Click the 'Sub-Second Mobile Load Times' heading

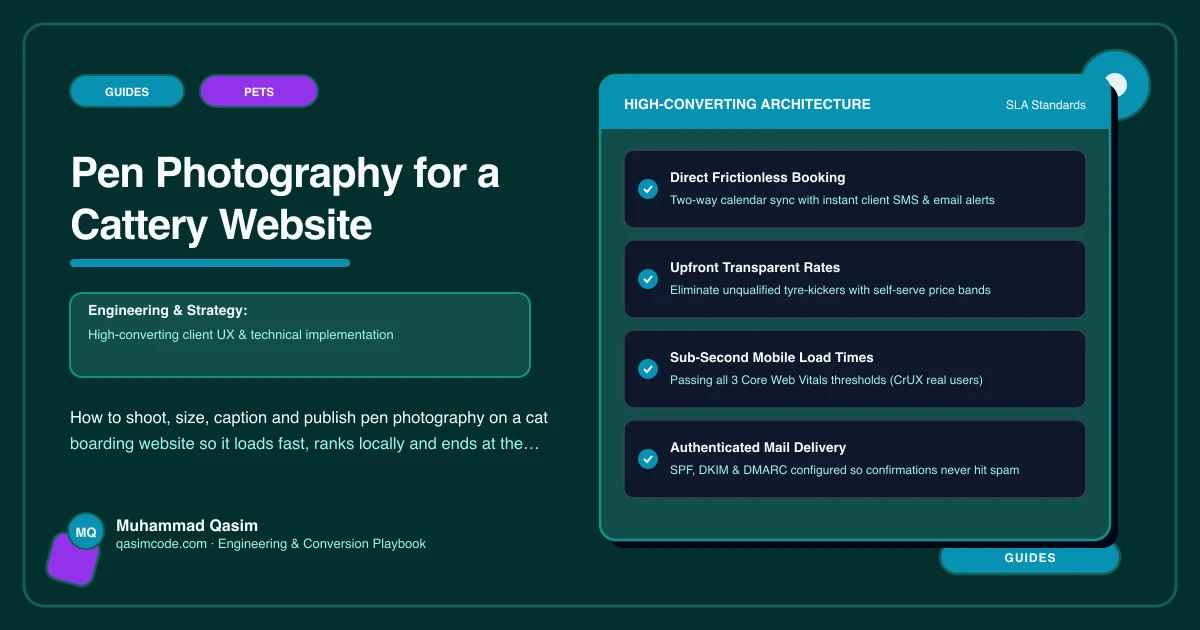(772, 357)
